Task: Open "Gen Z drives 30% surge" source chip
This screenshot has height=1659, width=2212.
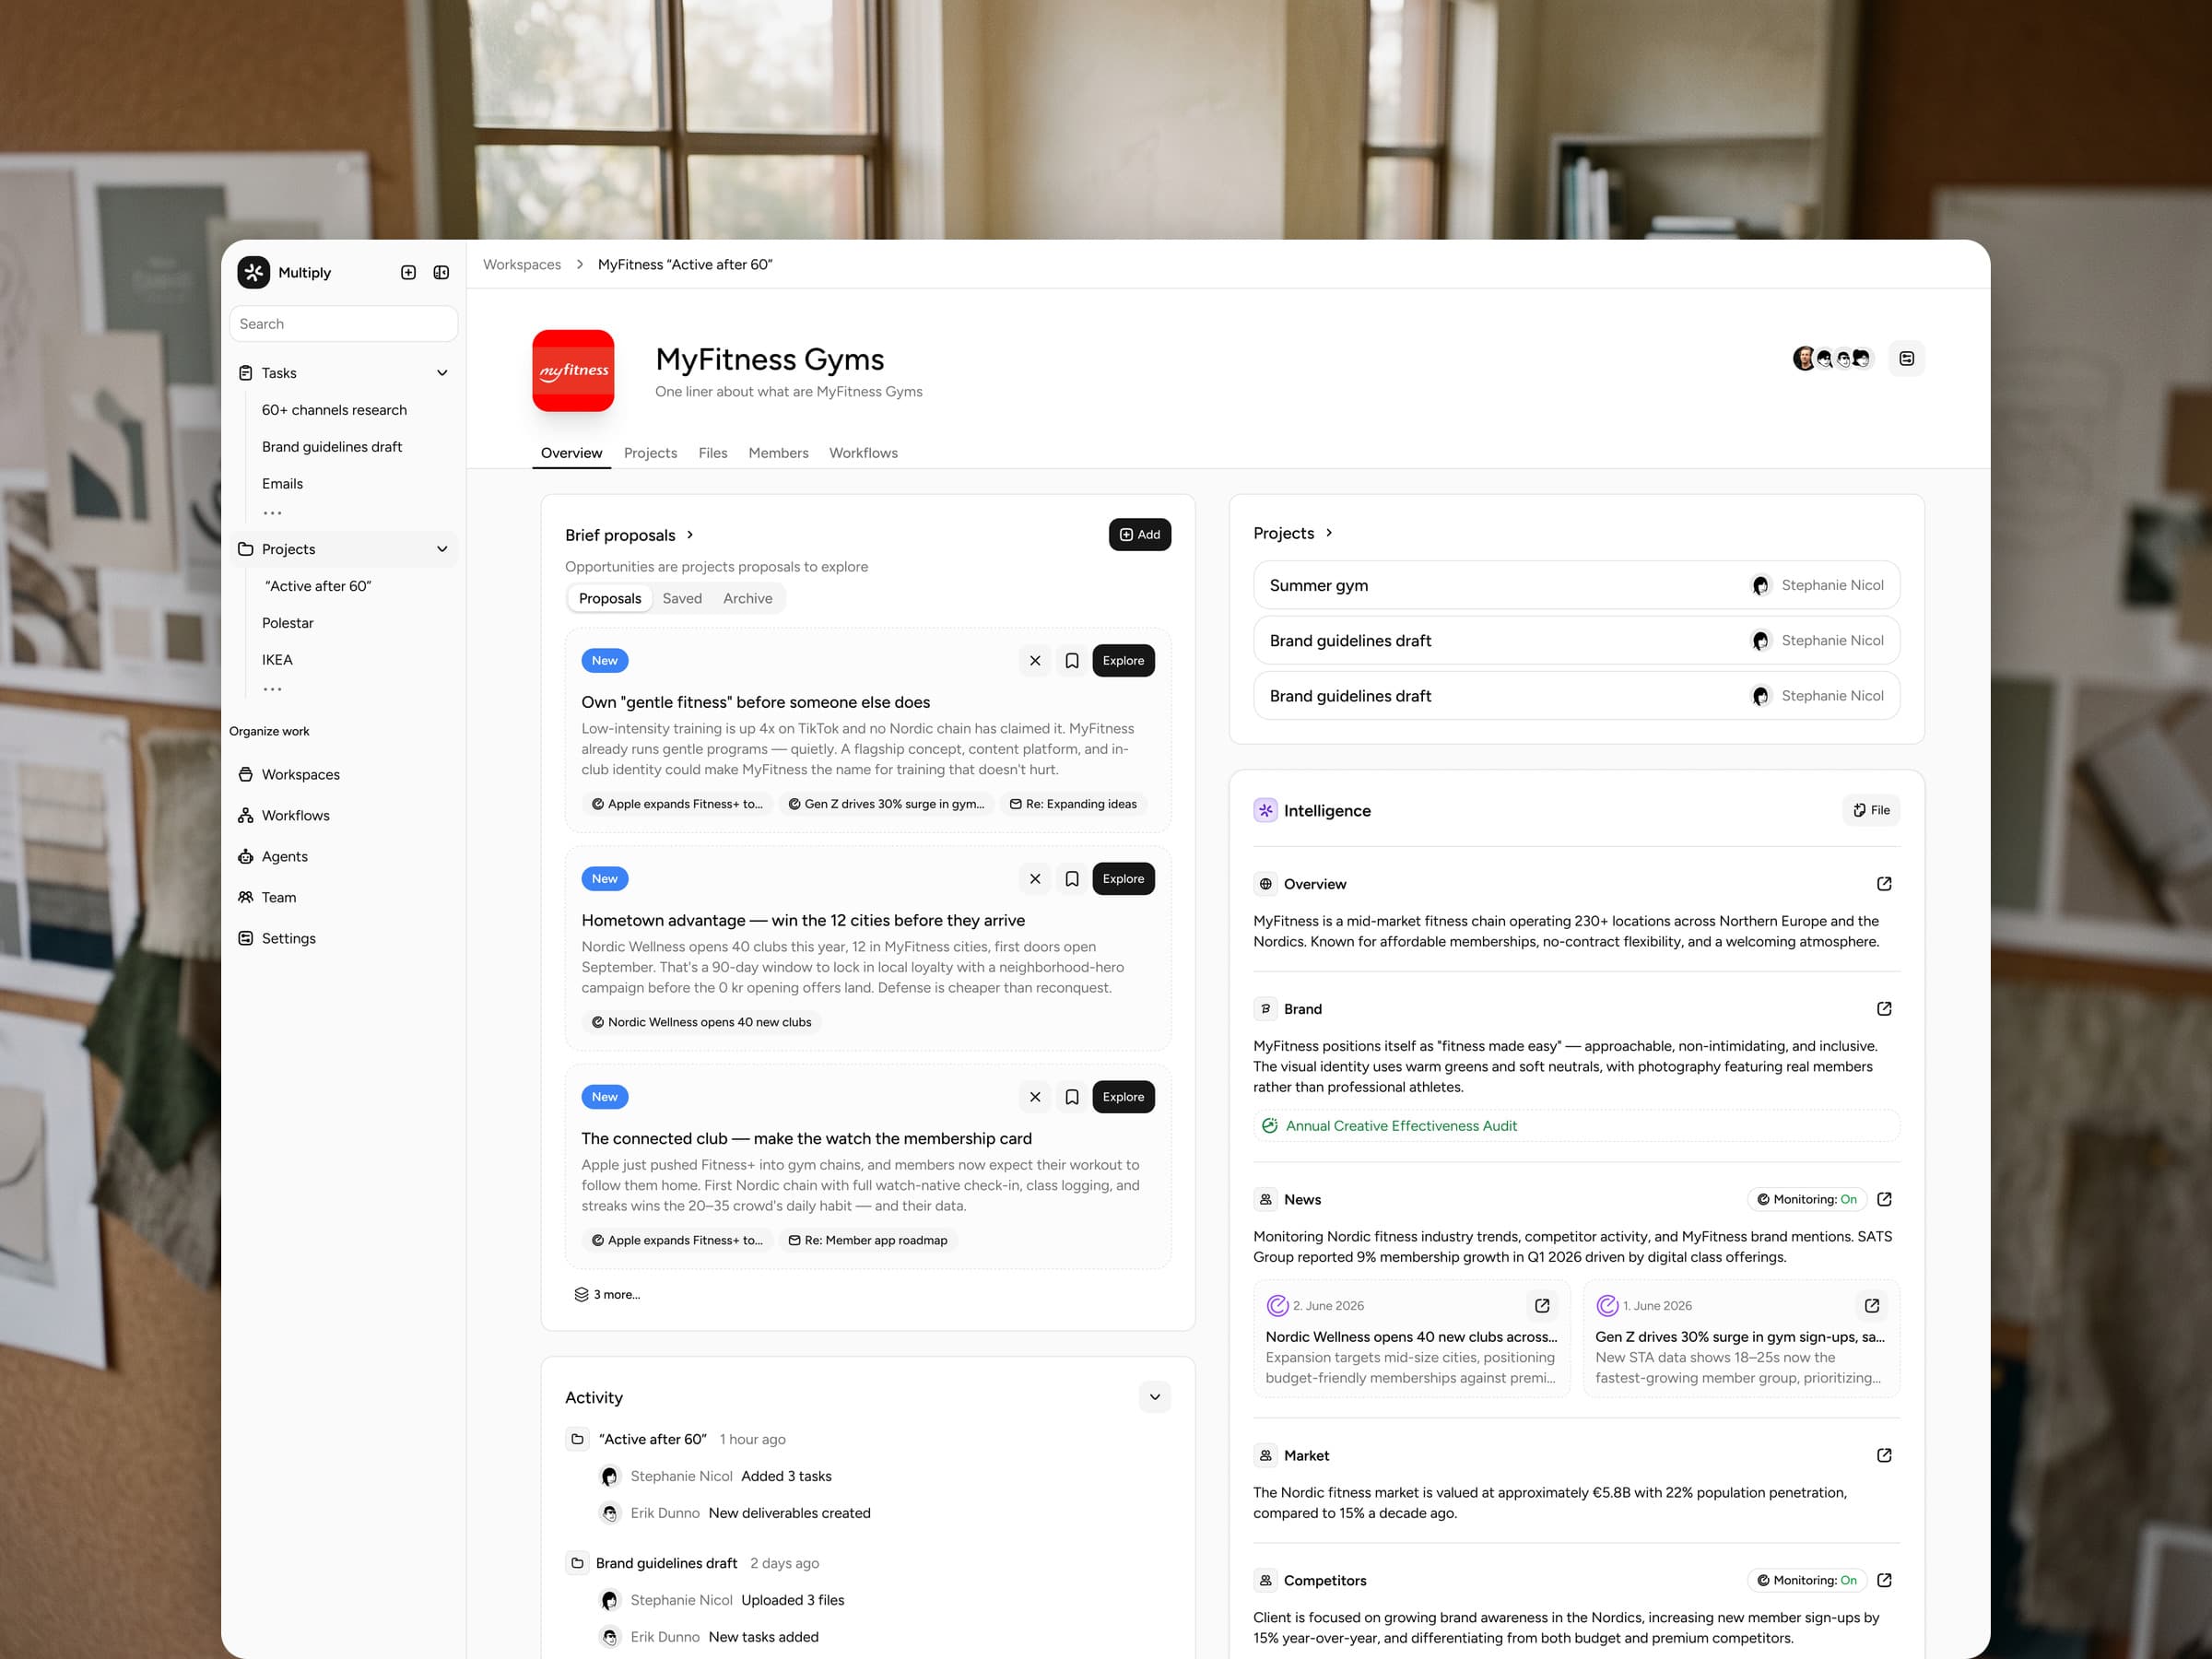Action: tap(886, 804)
